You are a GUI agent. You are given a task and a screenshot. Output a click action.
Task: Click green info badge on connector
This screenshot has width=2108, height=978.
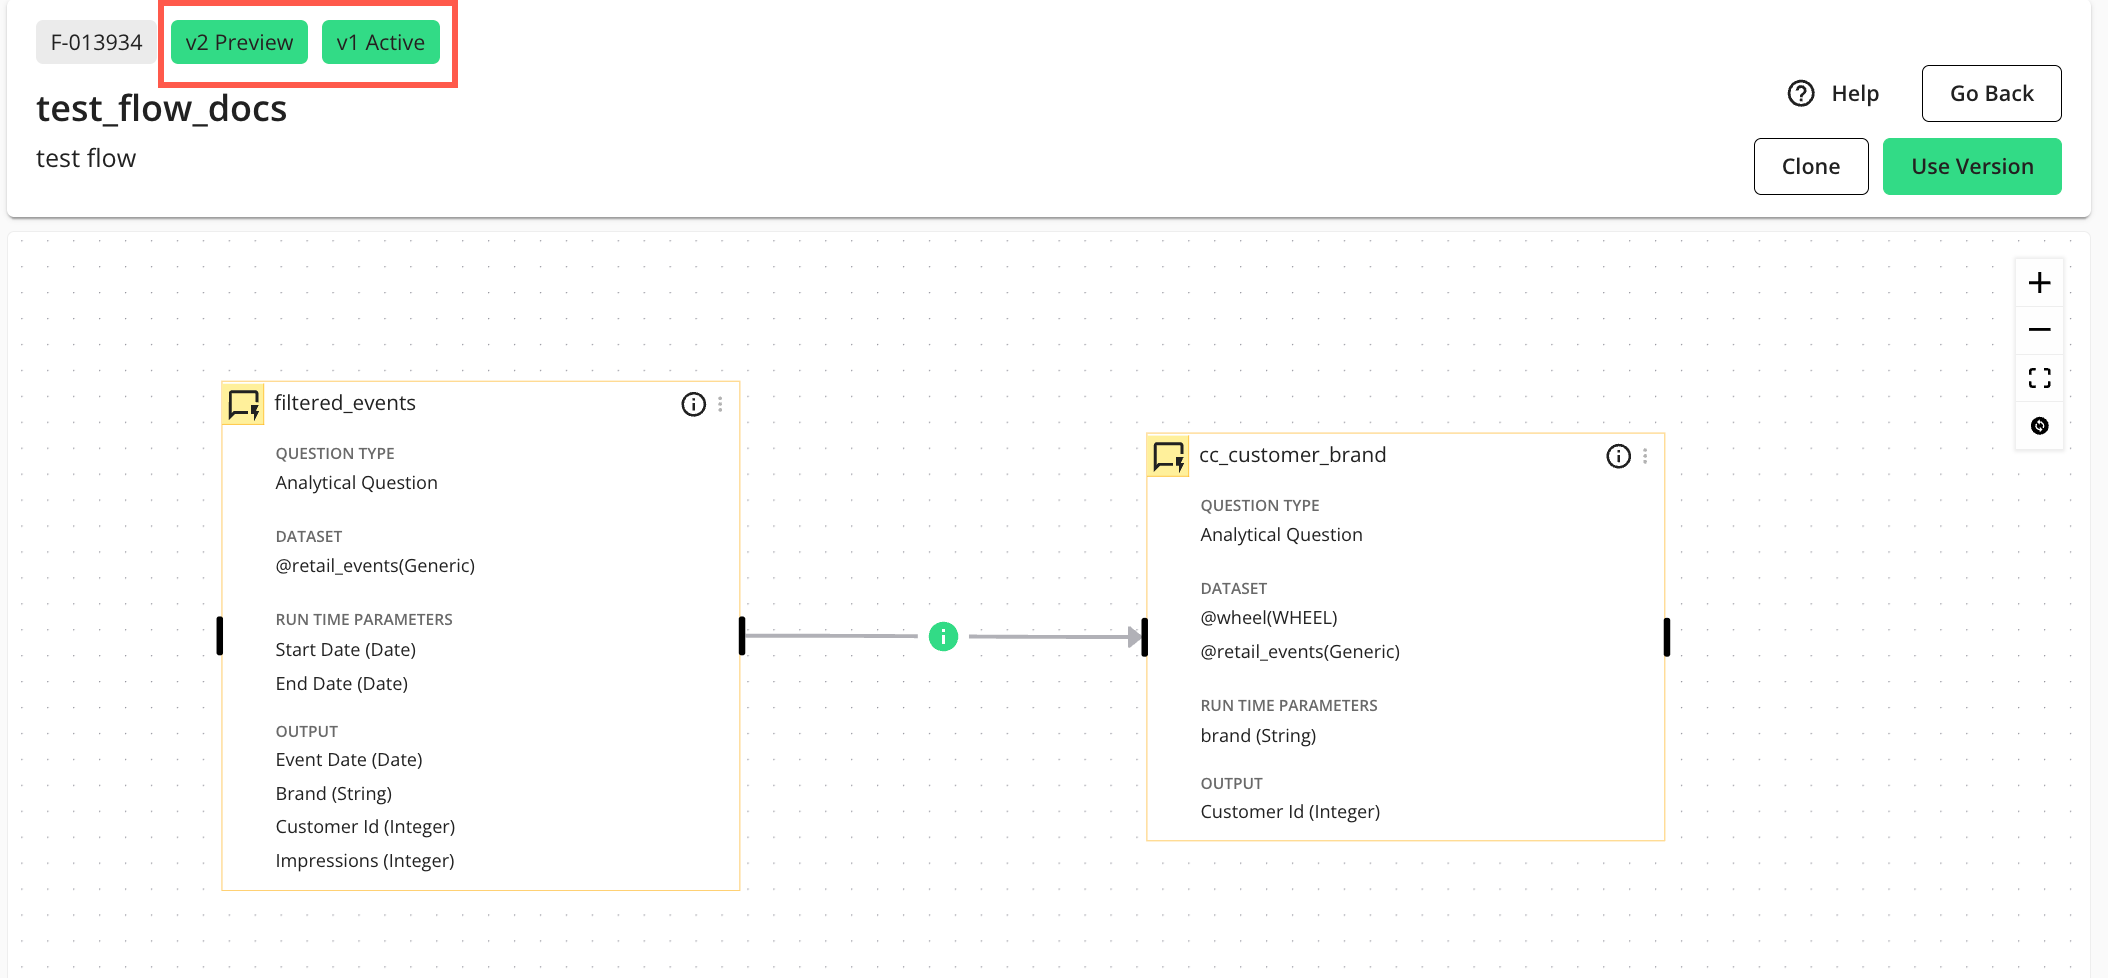click(x=943, y=636)
